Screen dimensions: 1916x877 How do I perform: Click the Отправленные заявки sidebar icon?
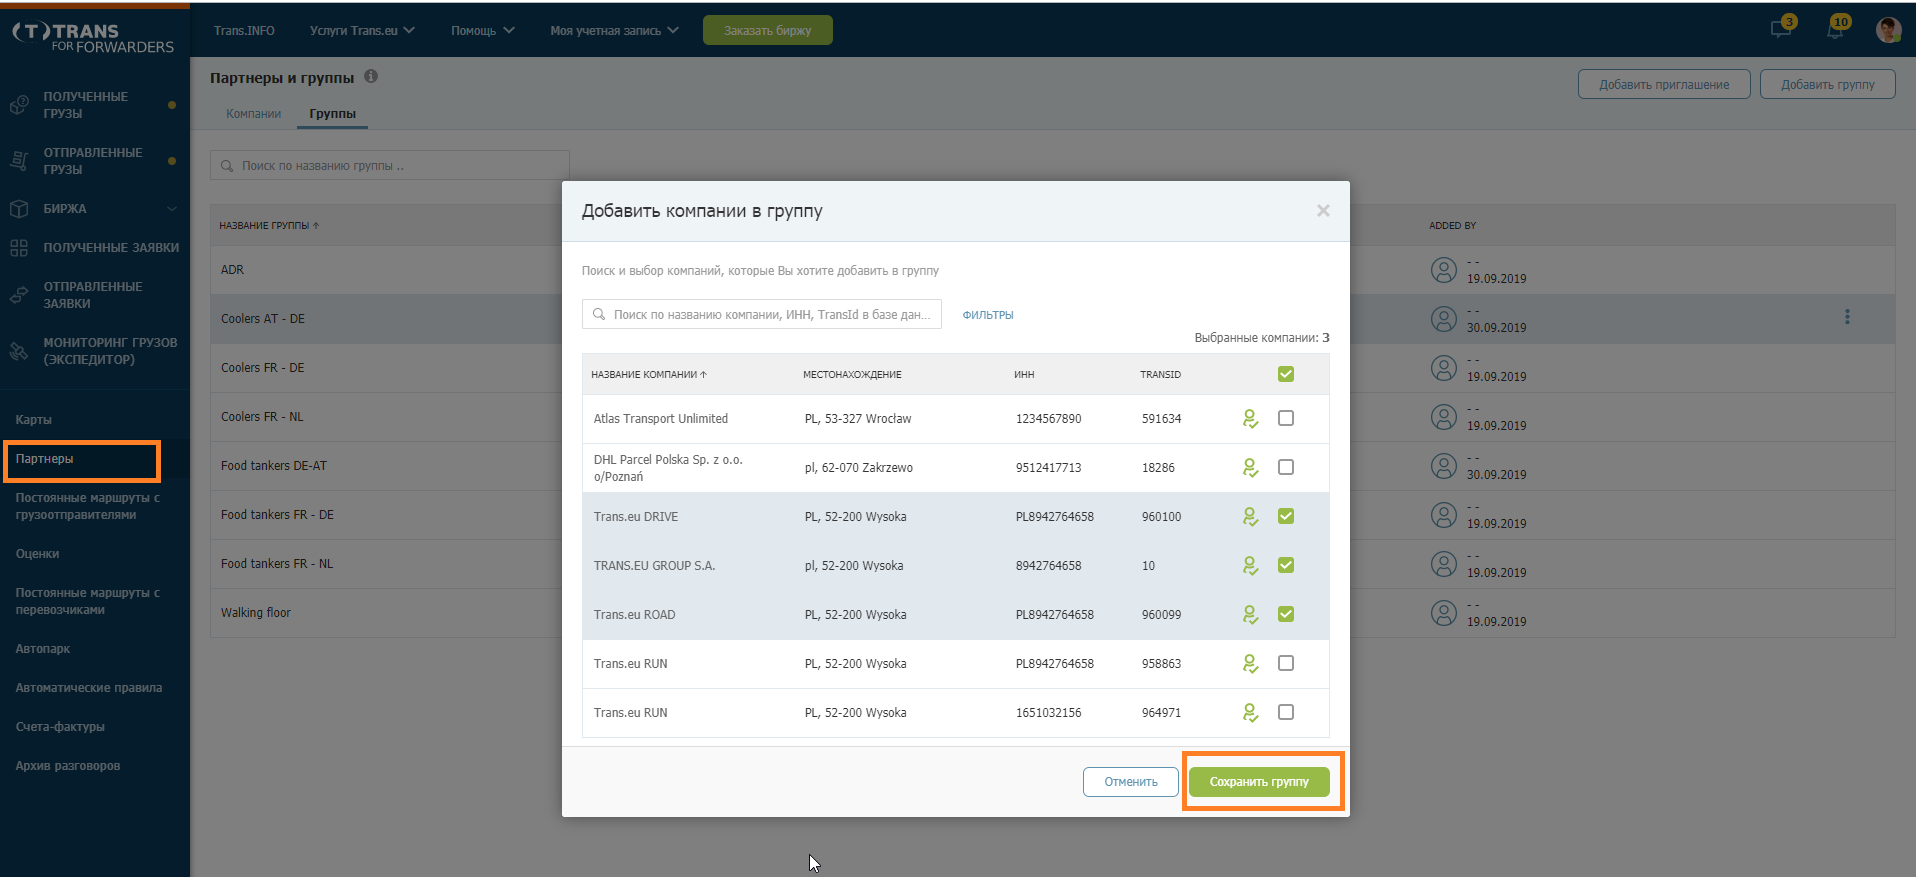pyautogui.click(x=19, y=295)
